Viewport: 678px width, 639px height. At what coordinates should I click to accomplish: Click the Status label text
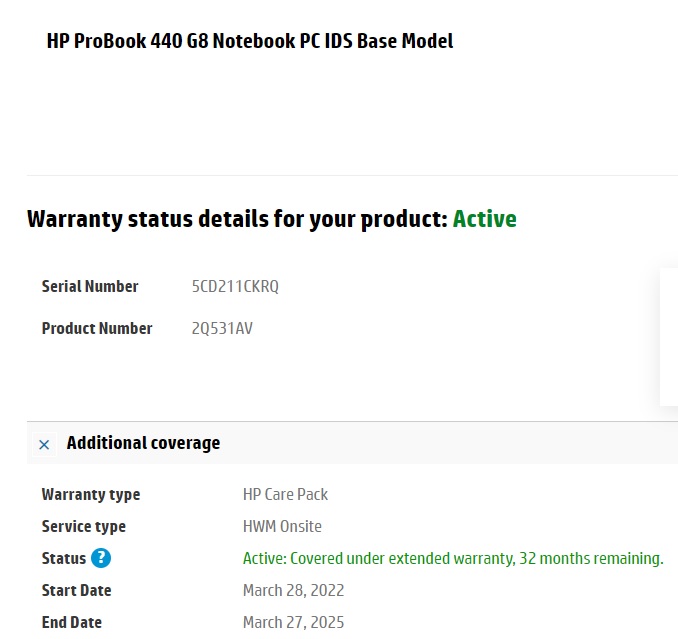click(x=64, y=558)
